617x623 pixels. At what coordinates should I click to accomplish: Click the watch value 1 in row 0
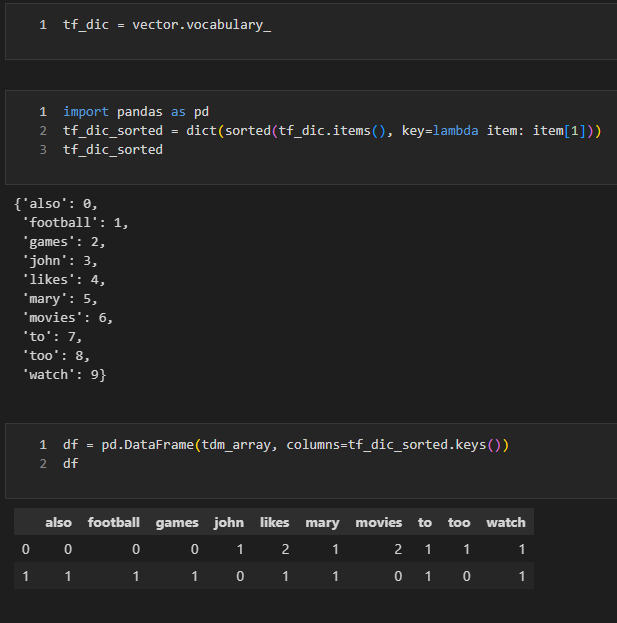click(522, 549)
